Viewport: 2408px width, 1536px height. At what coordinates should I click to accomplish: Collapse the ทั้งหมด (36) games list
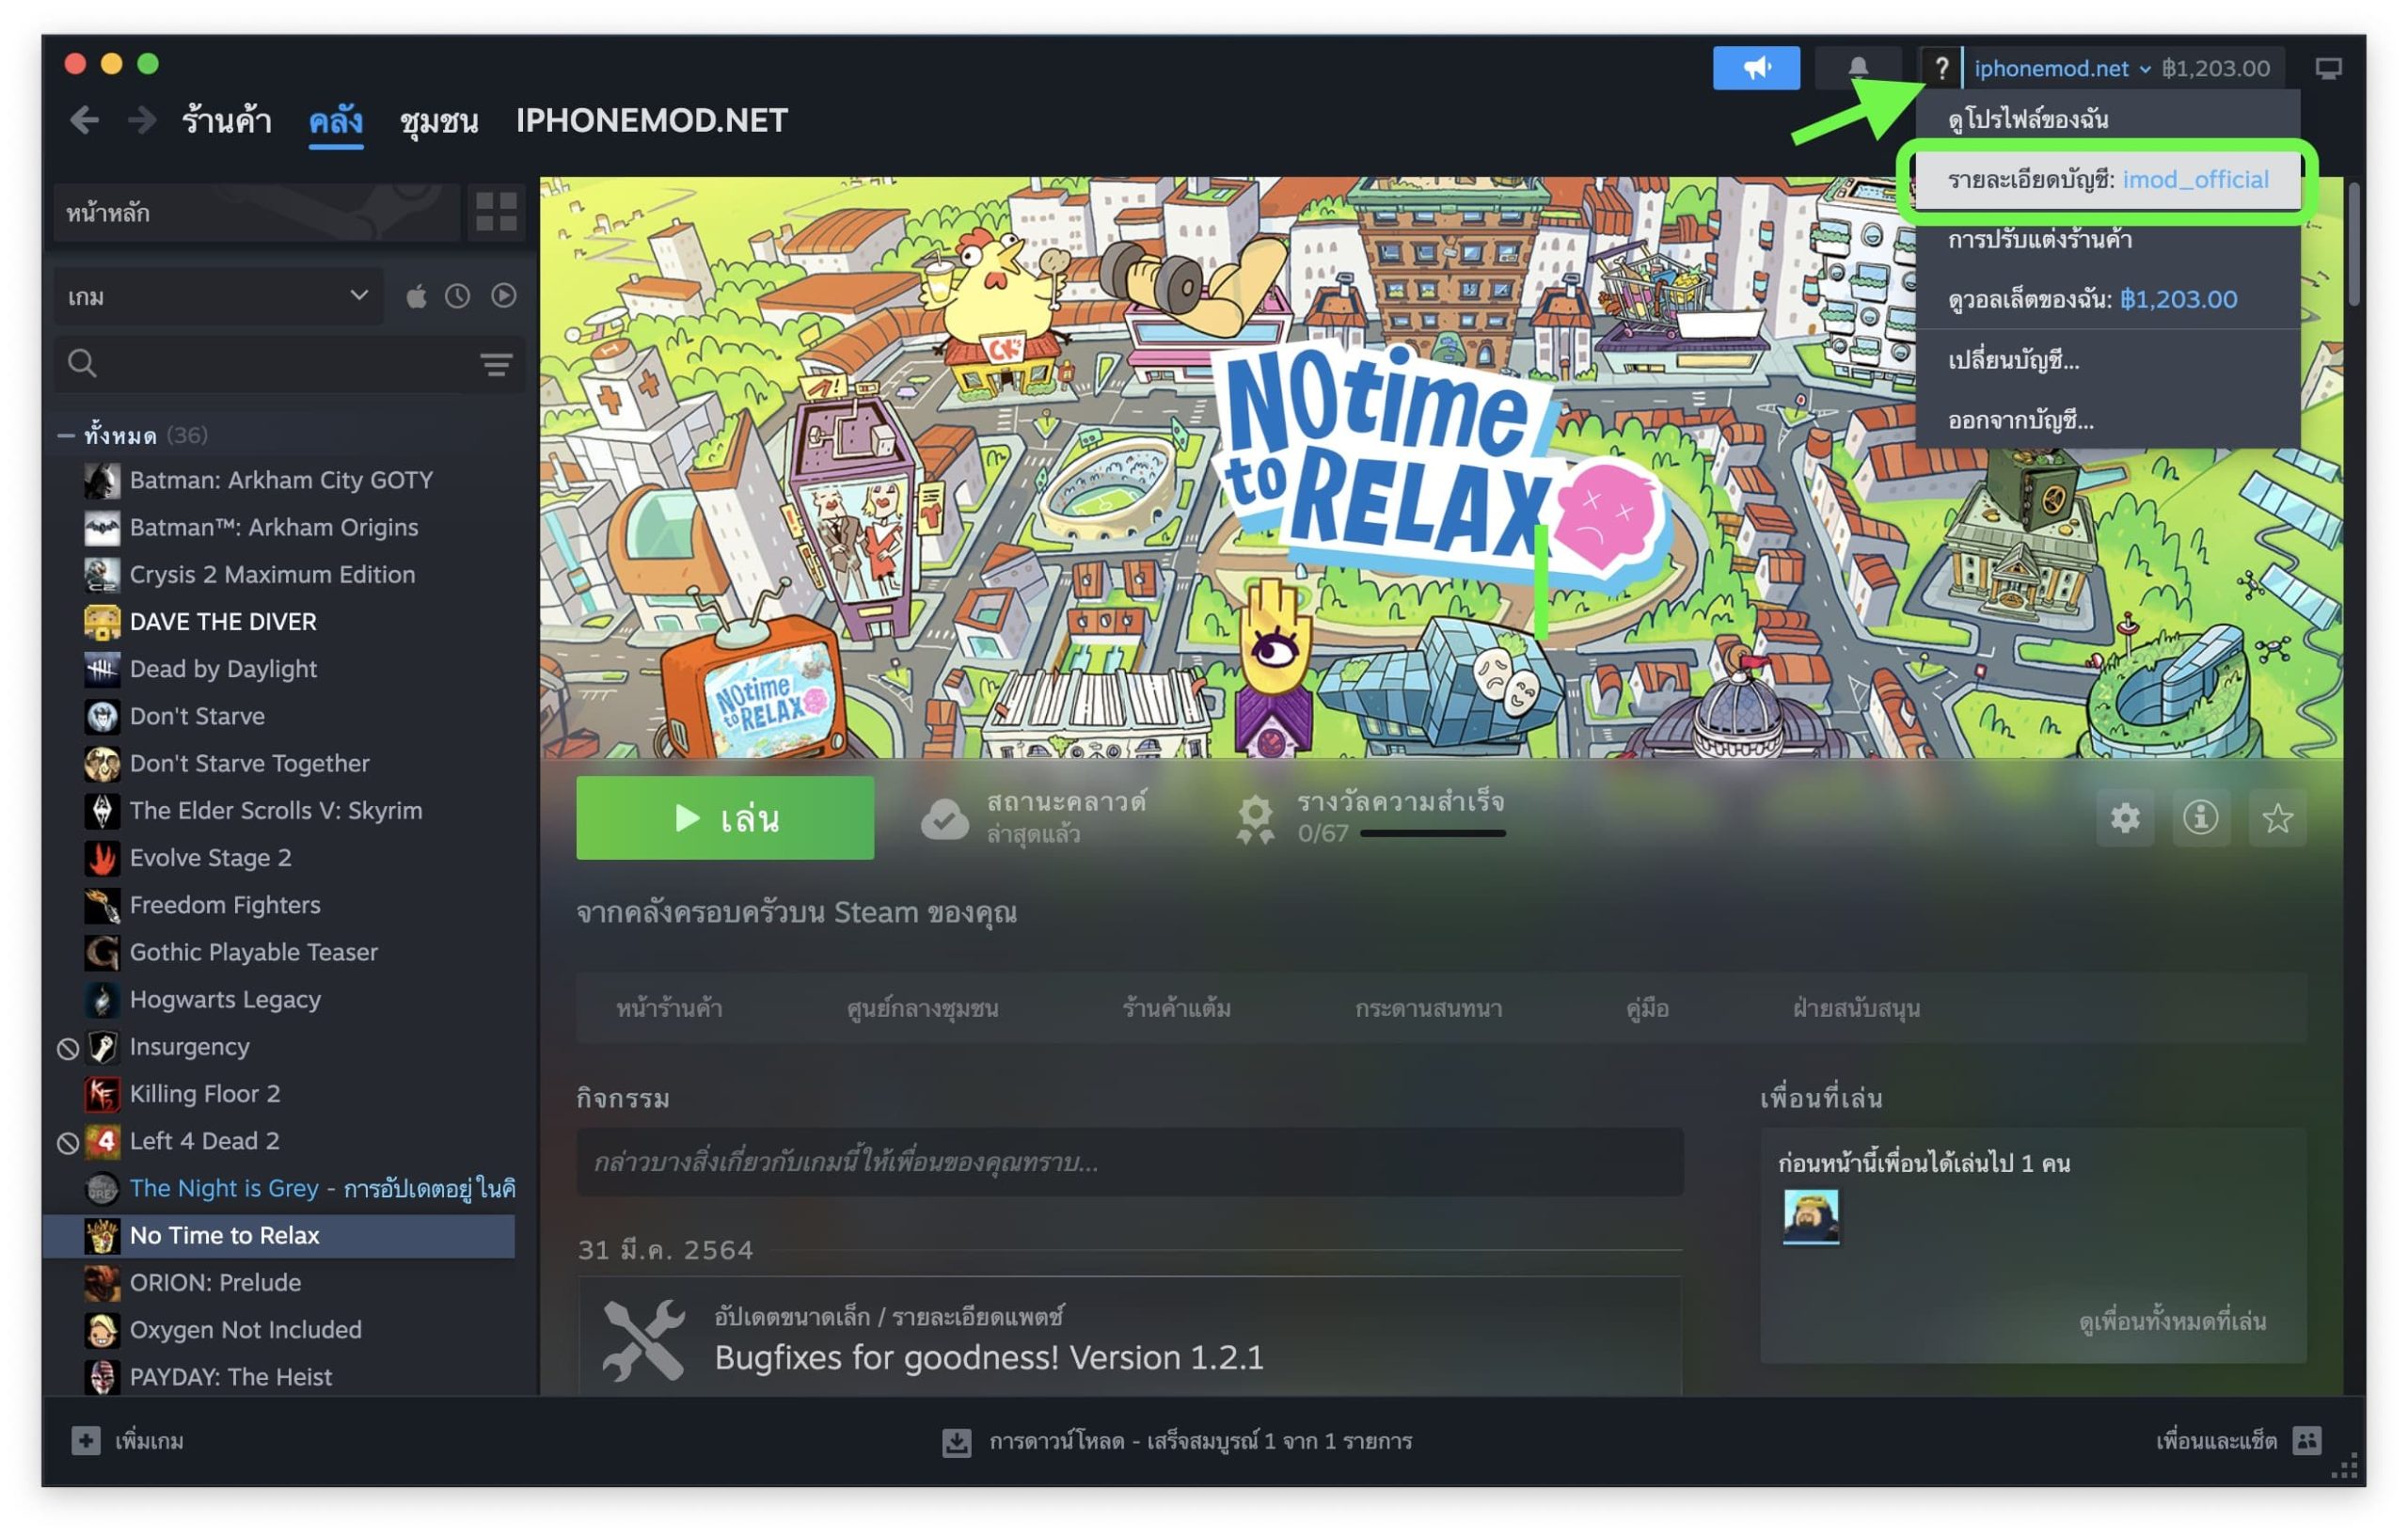click(66, 435)
